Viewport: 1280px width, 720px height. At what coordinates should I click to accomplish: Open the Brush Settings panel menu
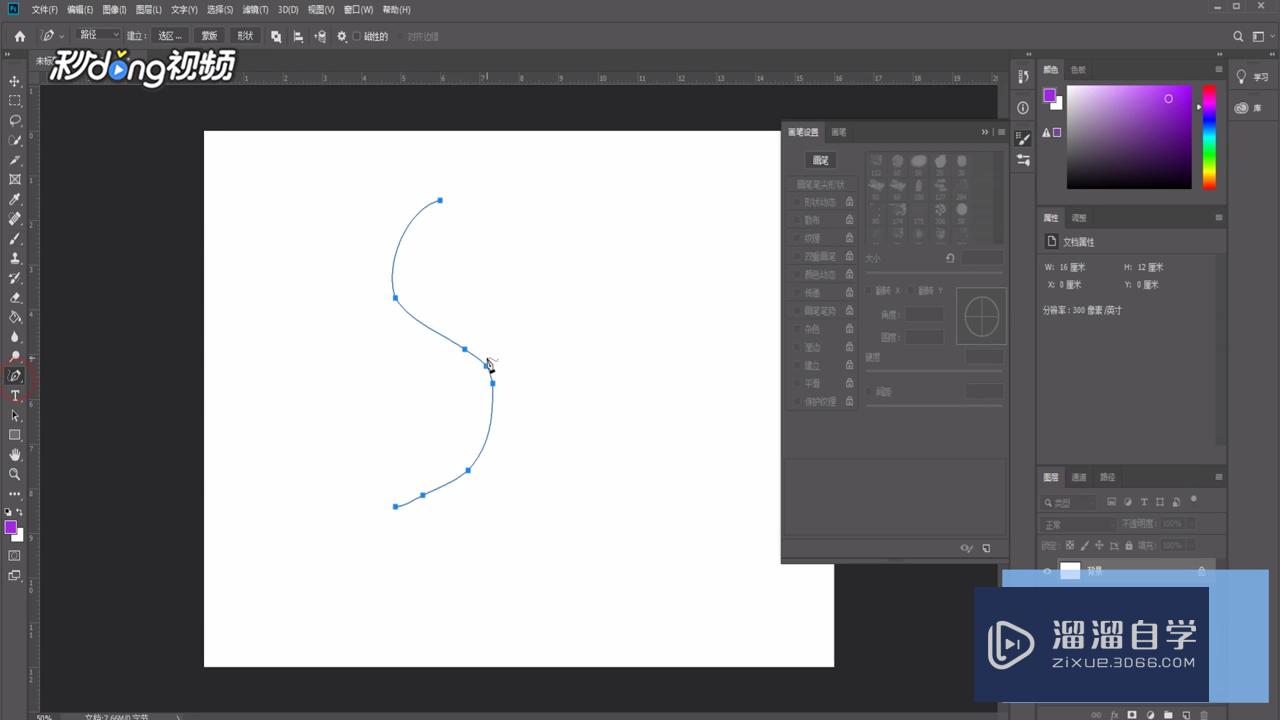point(1001,132)
